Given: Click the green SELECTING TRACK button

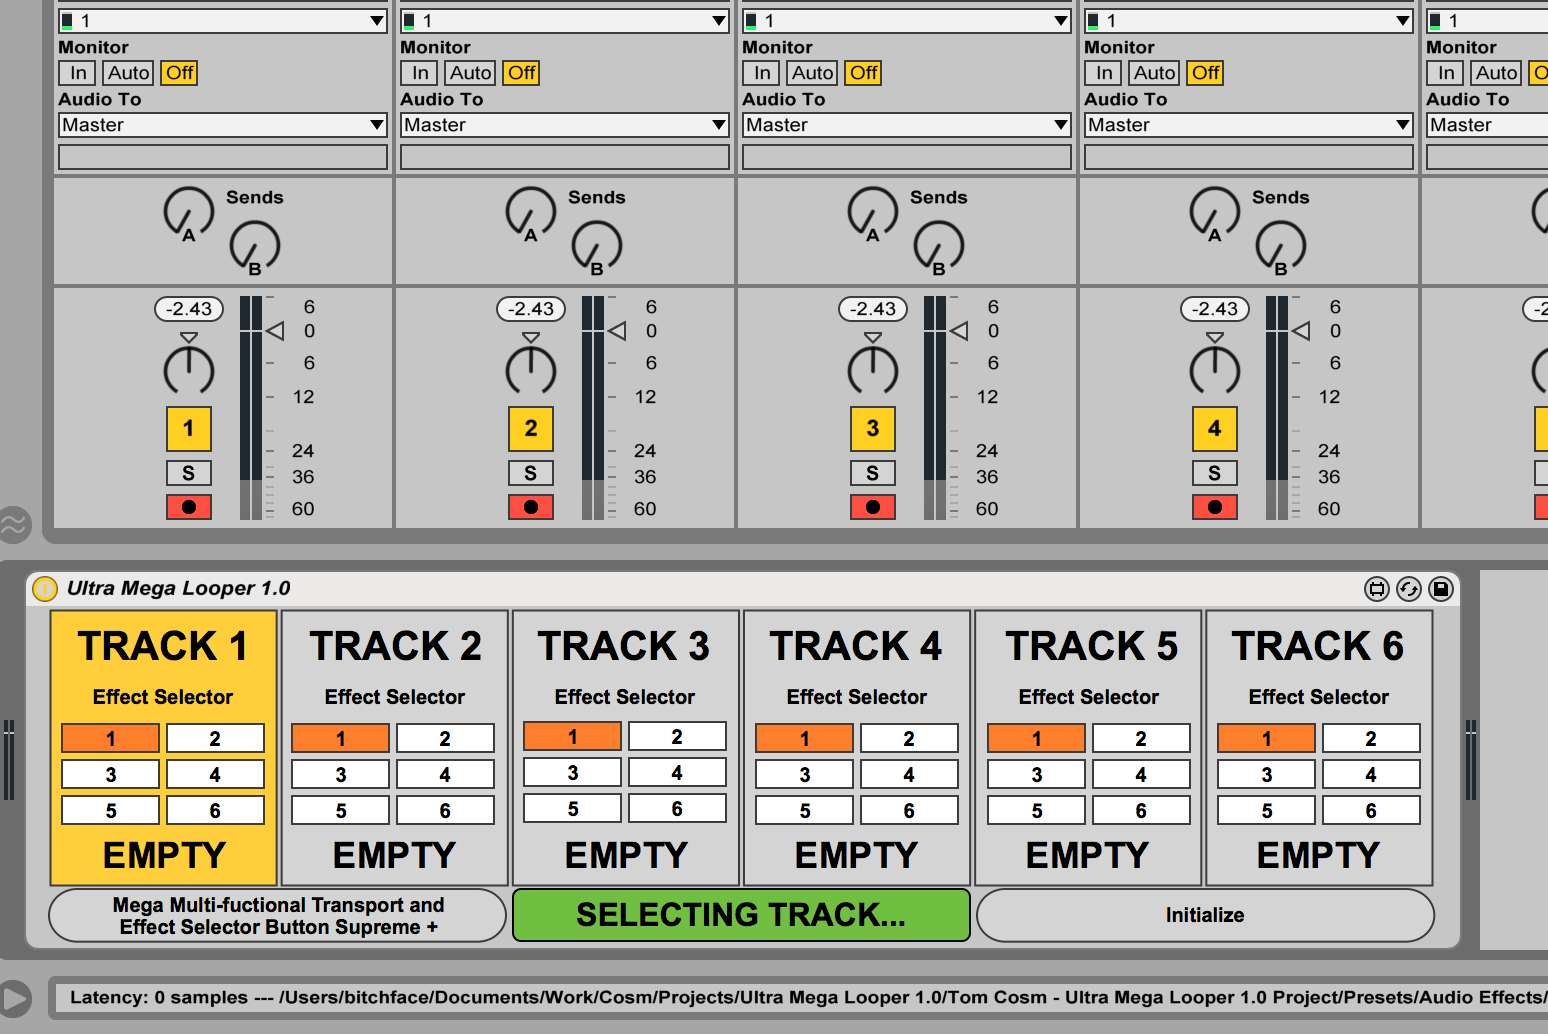Looking at the screenshot, I should click(741, 915).
